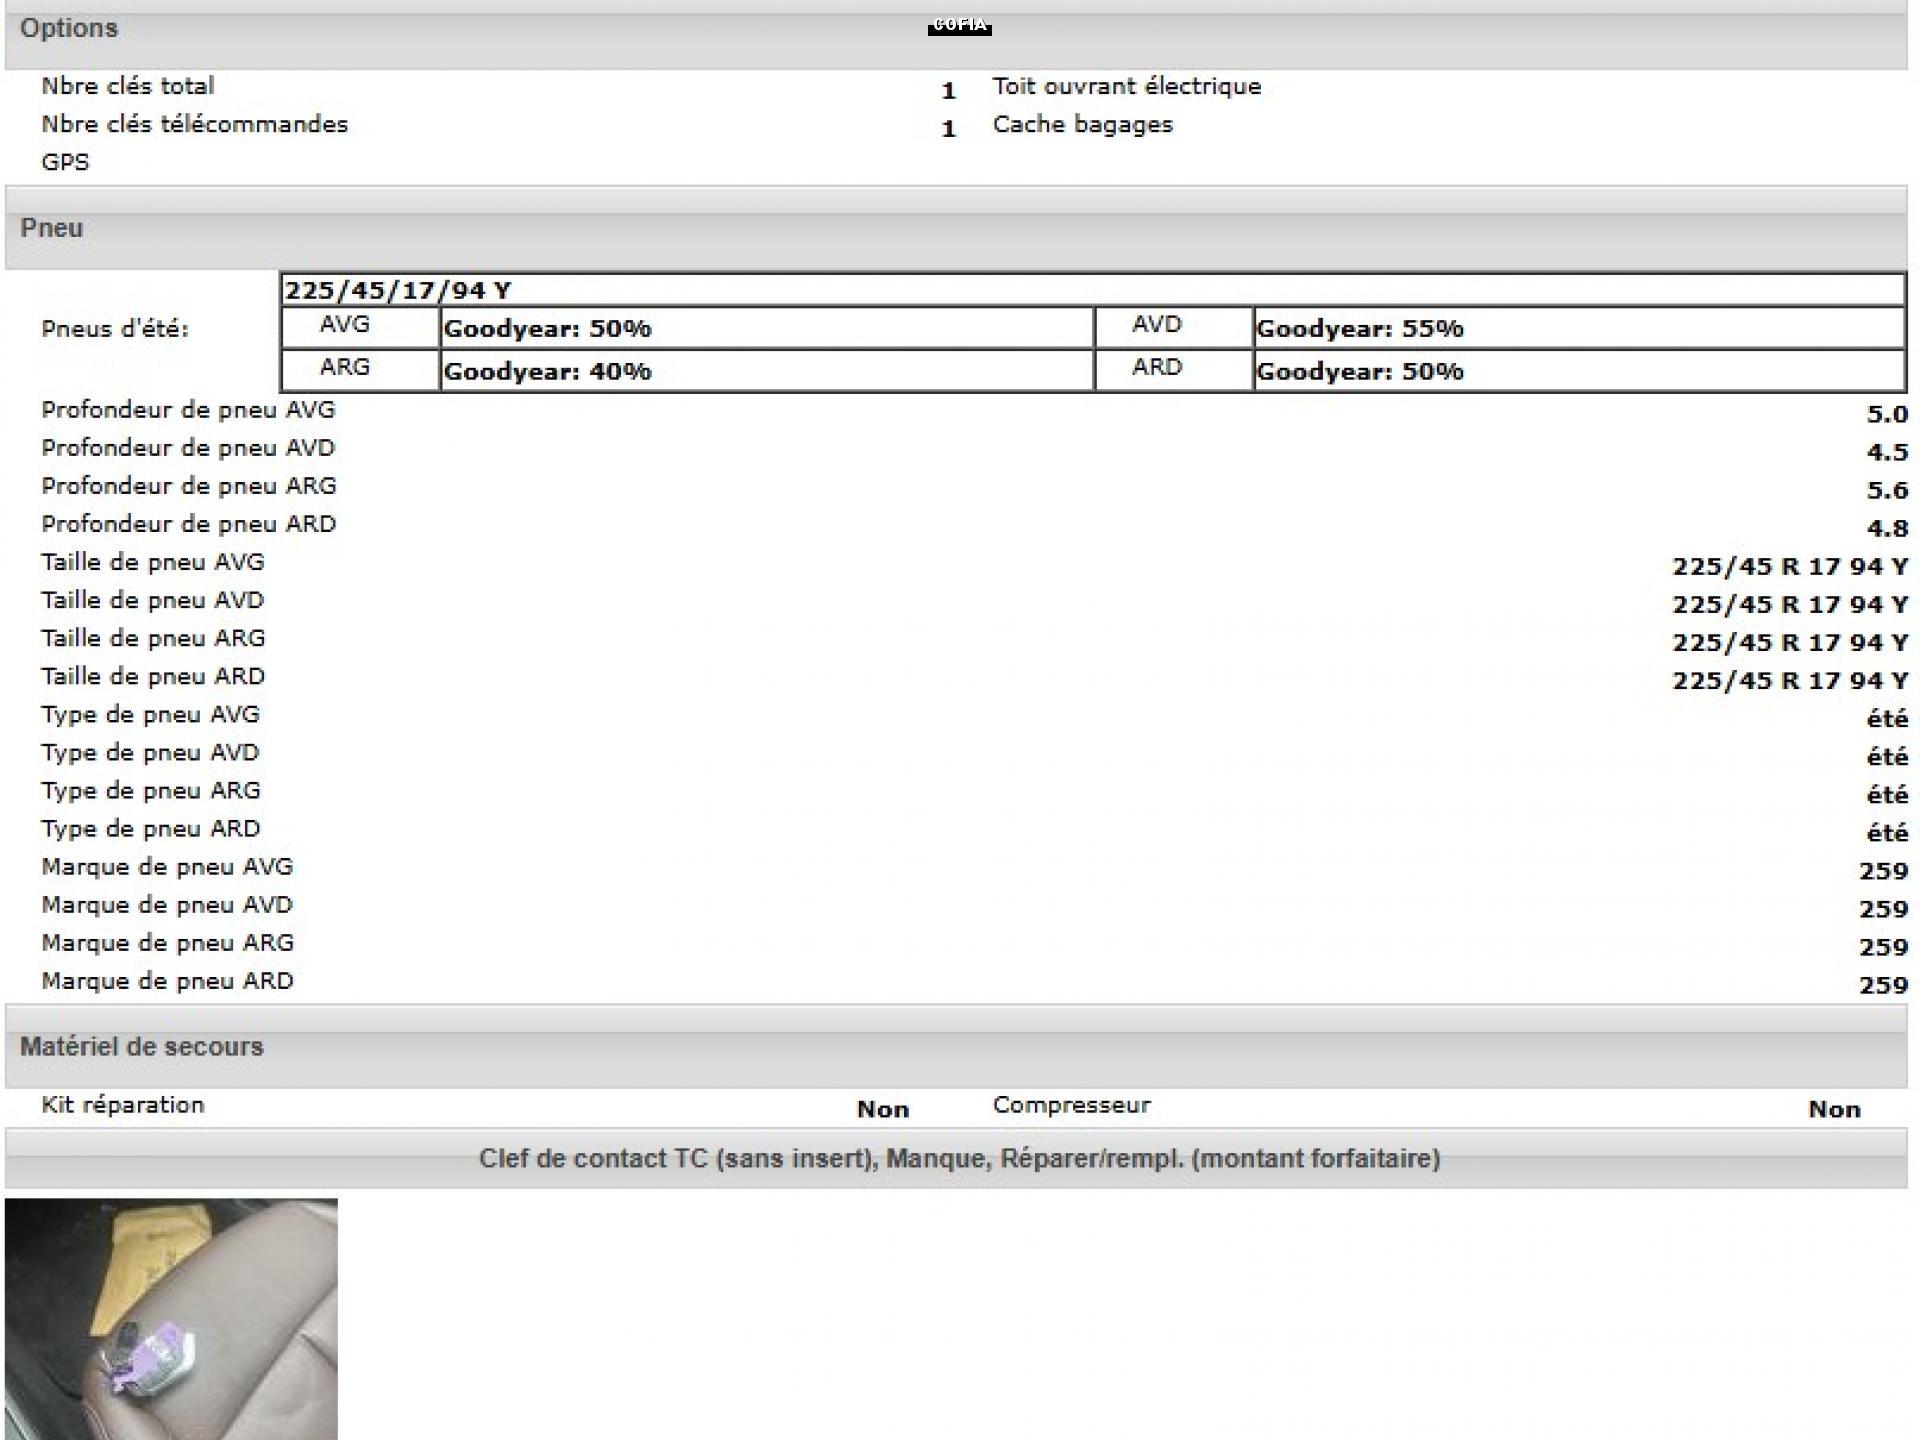Screen dimensions: 1920x1440
Task: Click the COFIA logo at top
Action: (959, 25)
